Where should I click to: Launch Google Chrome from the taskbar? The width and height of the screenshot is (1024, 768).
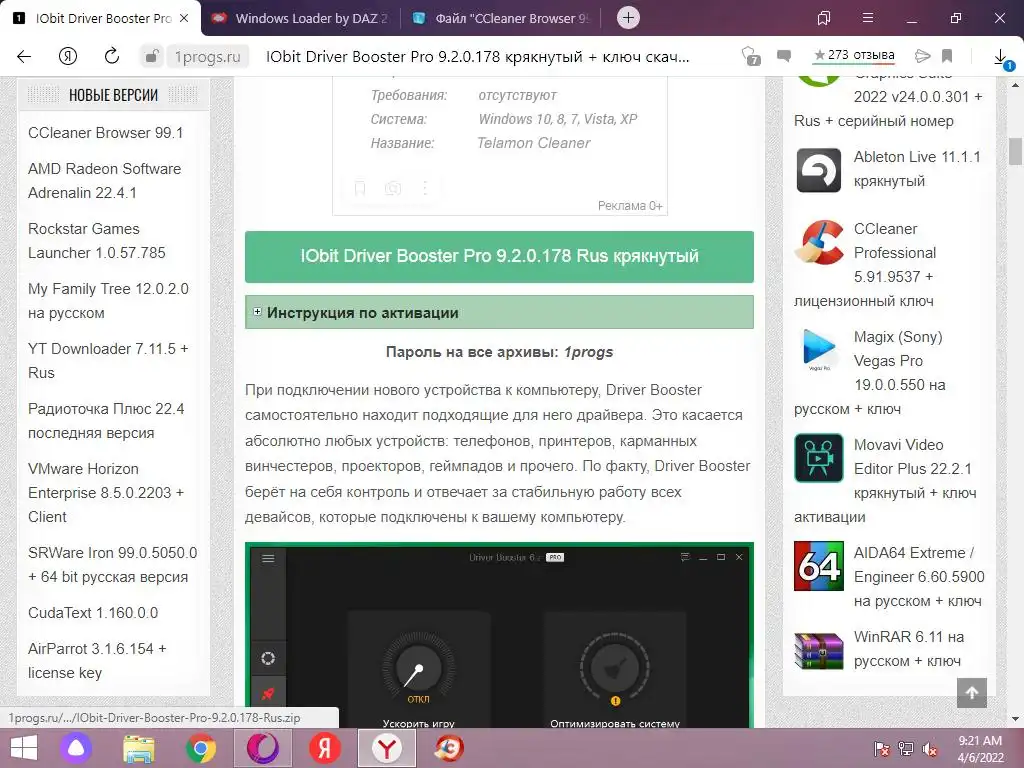point(201,748)
